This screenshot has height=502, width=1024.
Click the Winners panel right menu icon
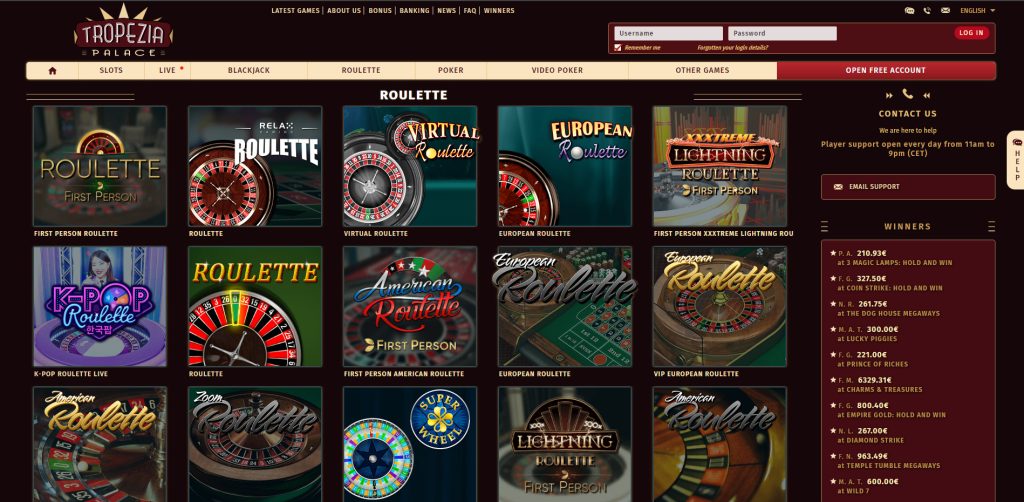[991, 227]
